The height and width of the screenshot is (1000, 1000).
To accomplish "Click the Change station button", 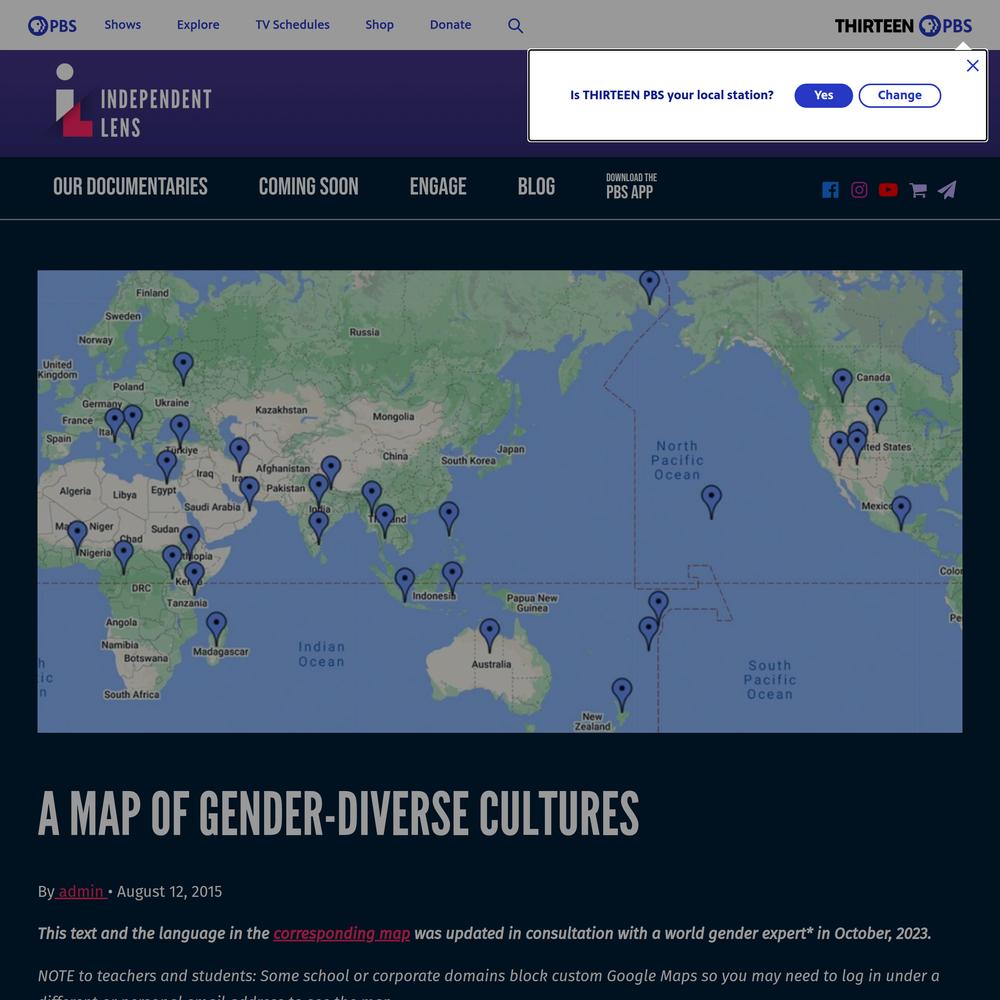I will 899,96.
